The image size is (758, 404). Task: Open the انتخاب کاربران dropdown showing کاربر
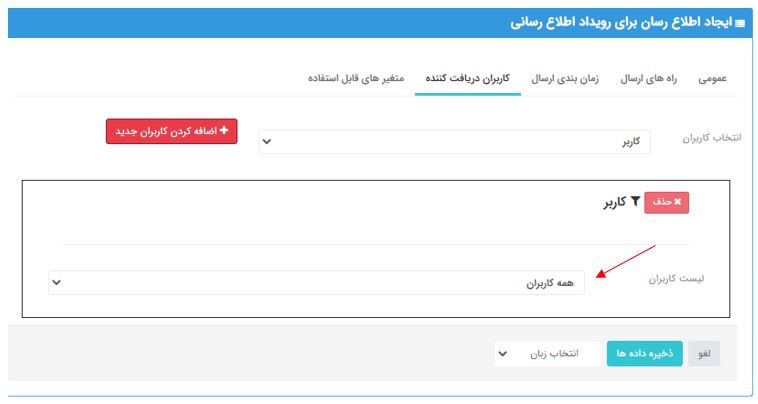coord(453,142)
